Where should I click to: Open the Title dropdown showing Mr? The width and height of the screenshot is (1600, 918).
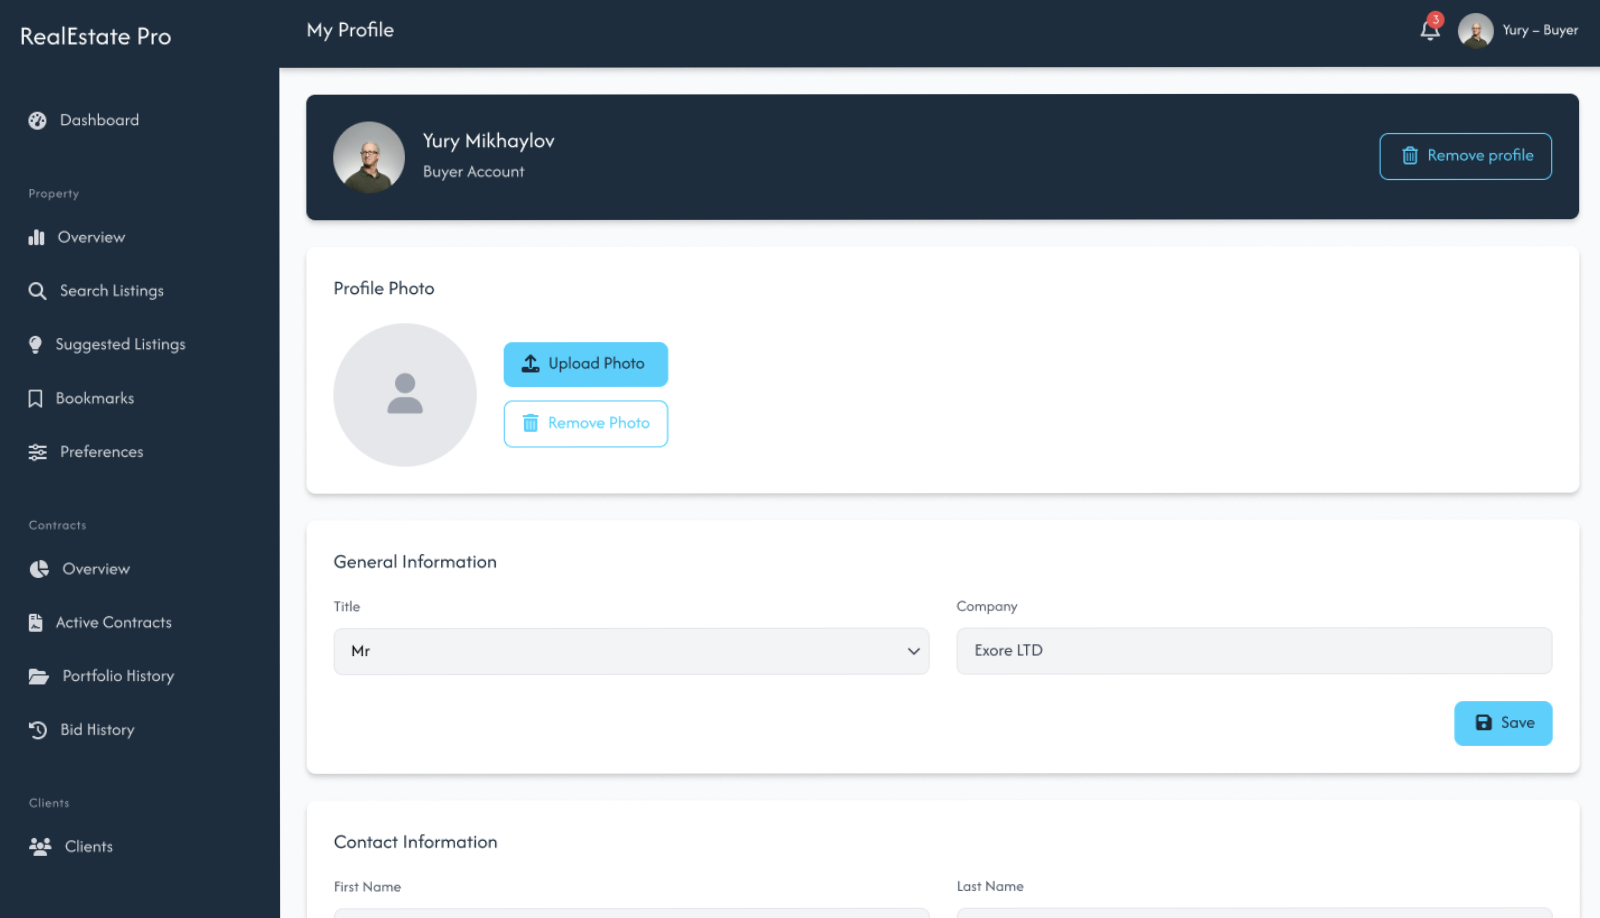coord(631,651)
